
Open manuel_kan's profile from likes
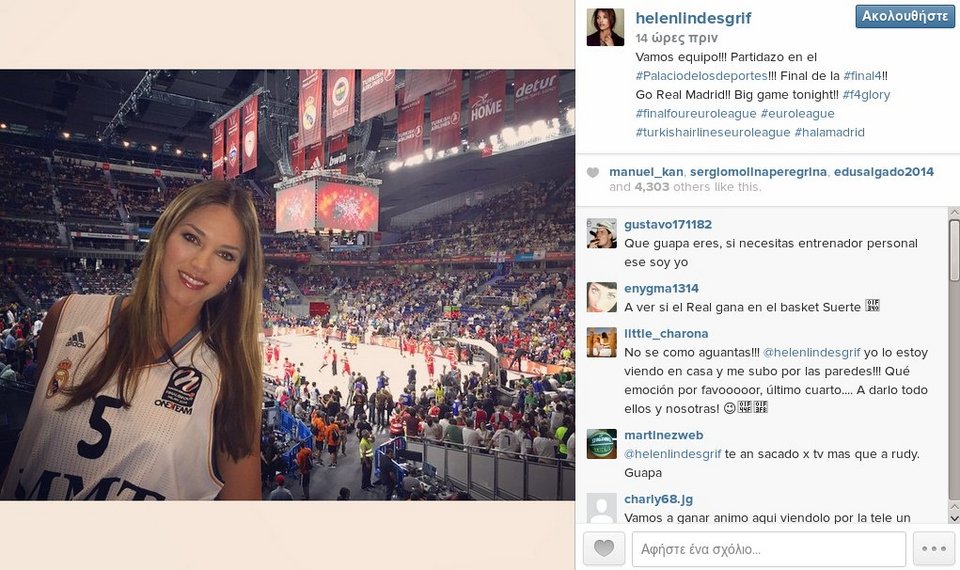click(x=646, y=172)
